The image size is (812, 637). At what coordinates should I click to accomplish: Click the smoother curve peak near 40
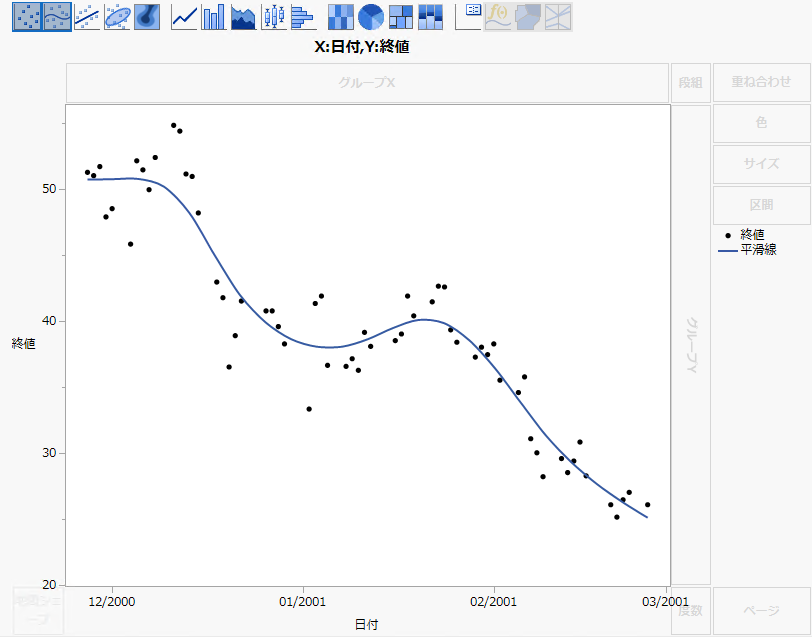point(425,320)
